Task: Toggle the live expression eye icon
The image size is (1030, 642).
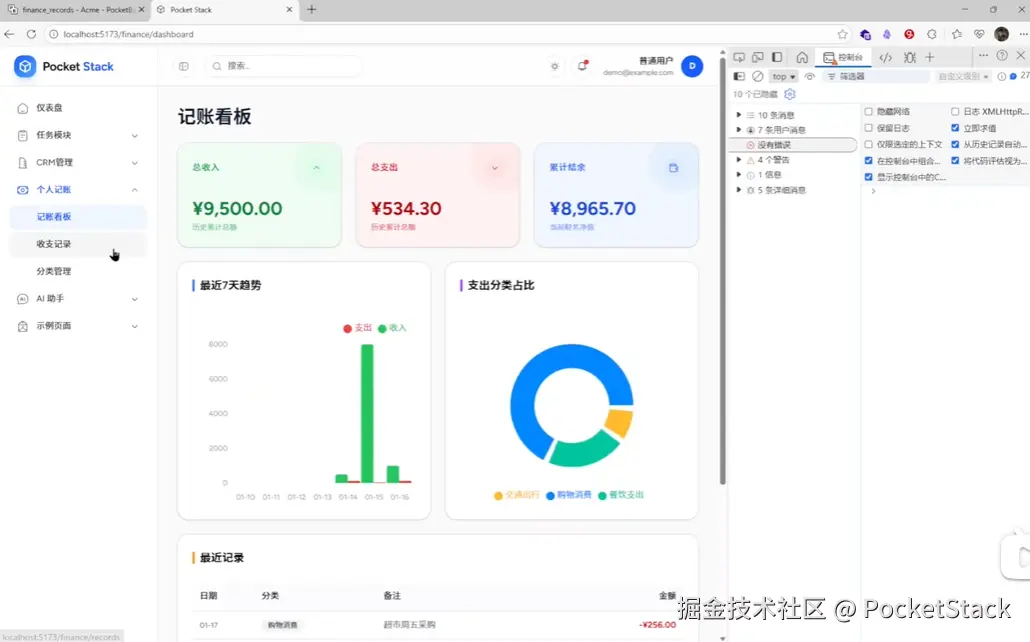Action: (x=809, y=76)
